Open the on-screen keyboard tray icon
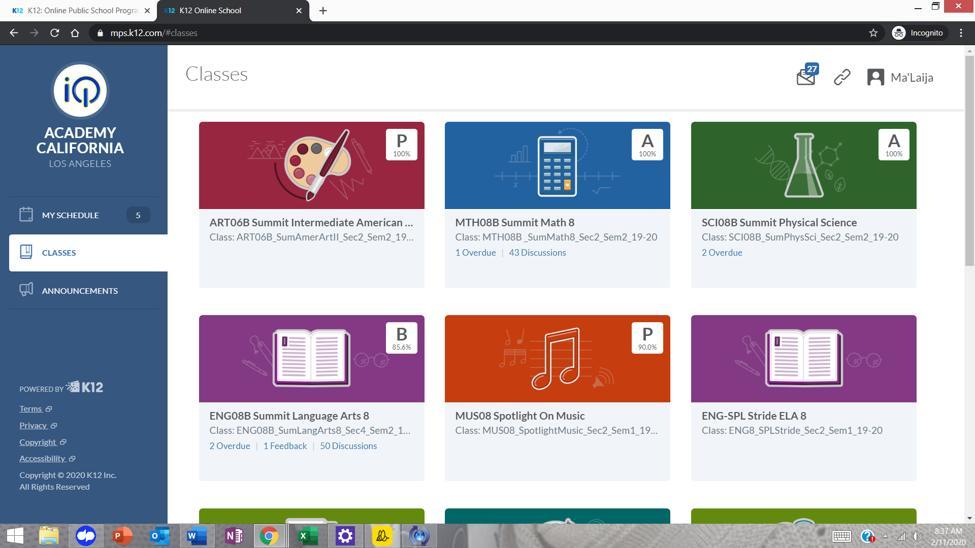The height and width of the screenshot is (548, 975). 842,536
